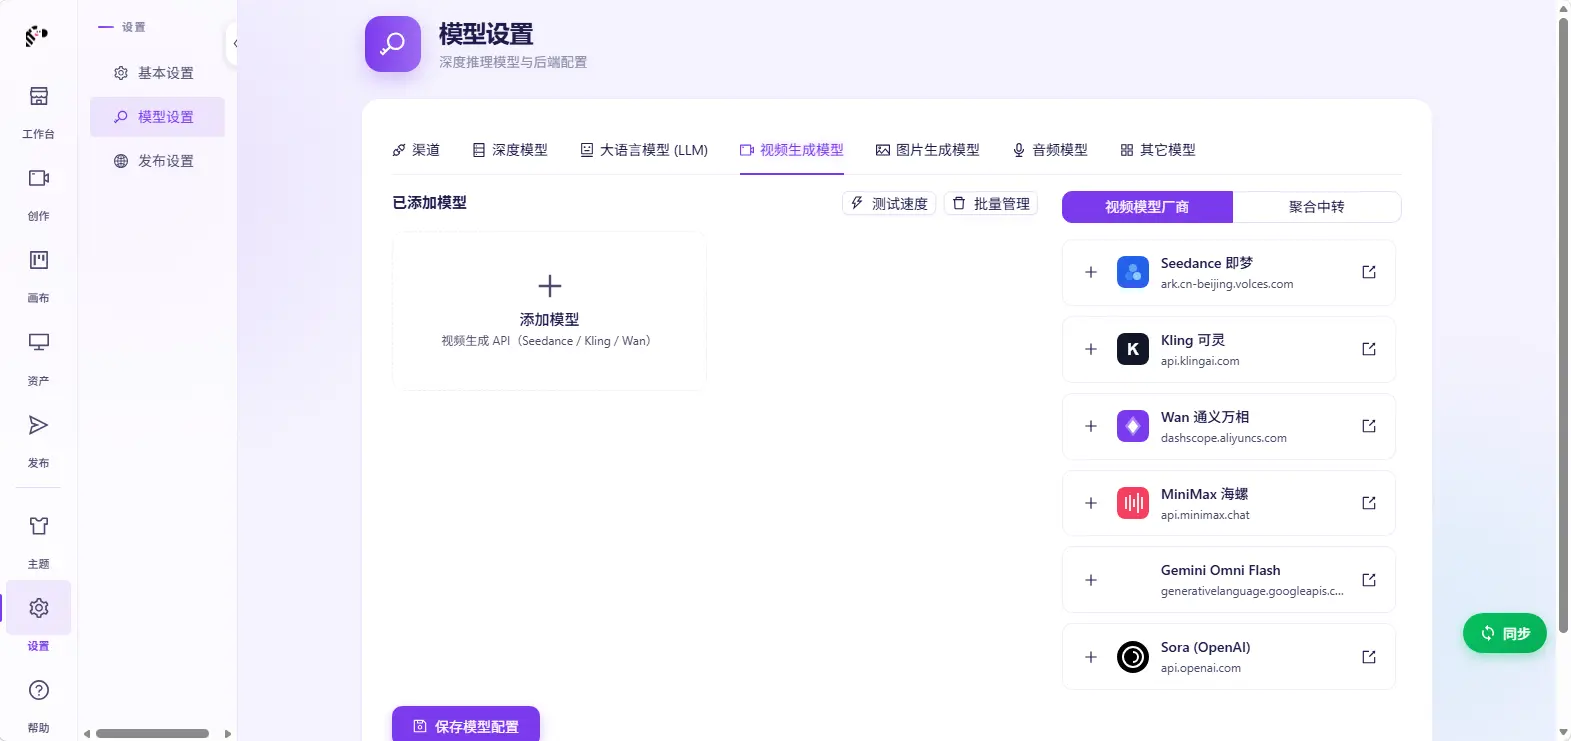Select 视频模型厂商 segment
This screenshot has width=1571, height=741.
[x=1147, y=207]
